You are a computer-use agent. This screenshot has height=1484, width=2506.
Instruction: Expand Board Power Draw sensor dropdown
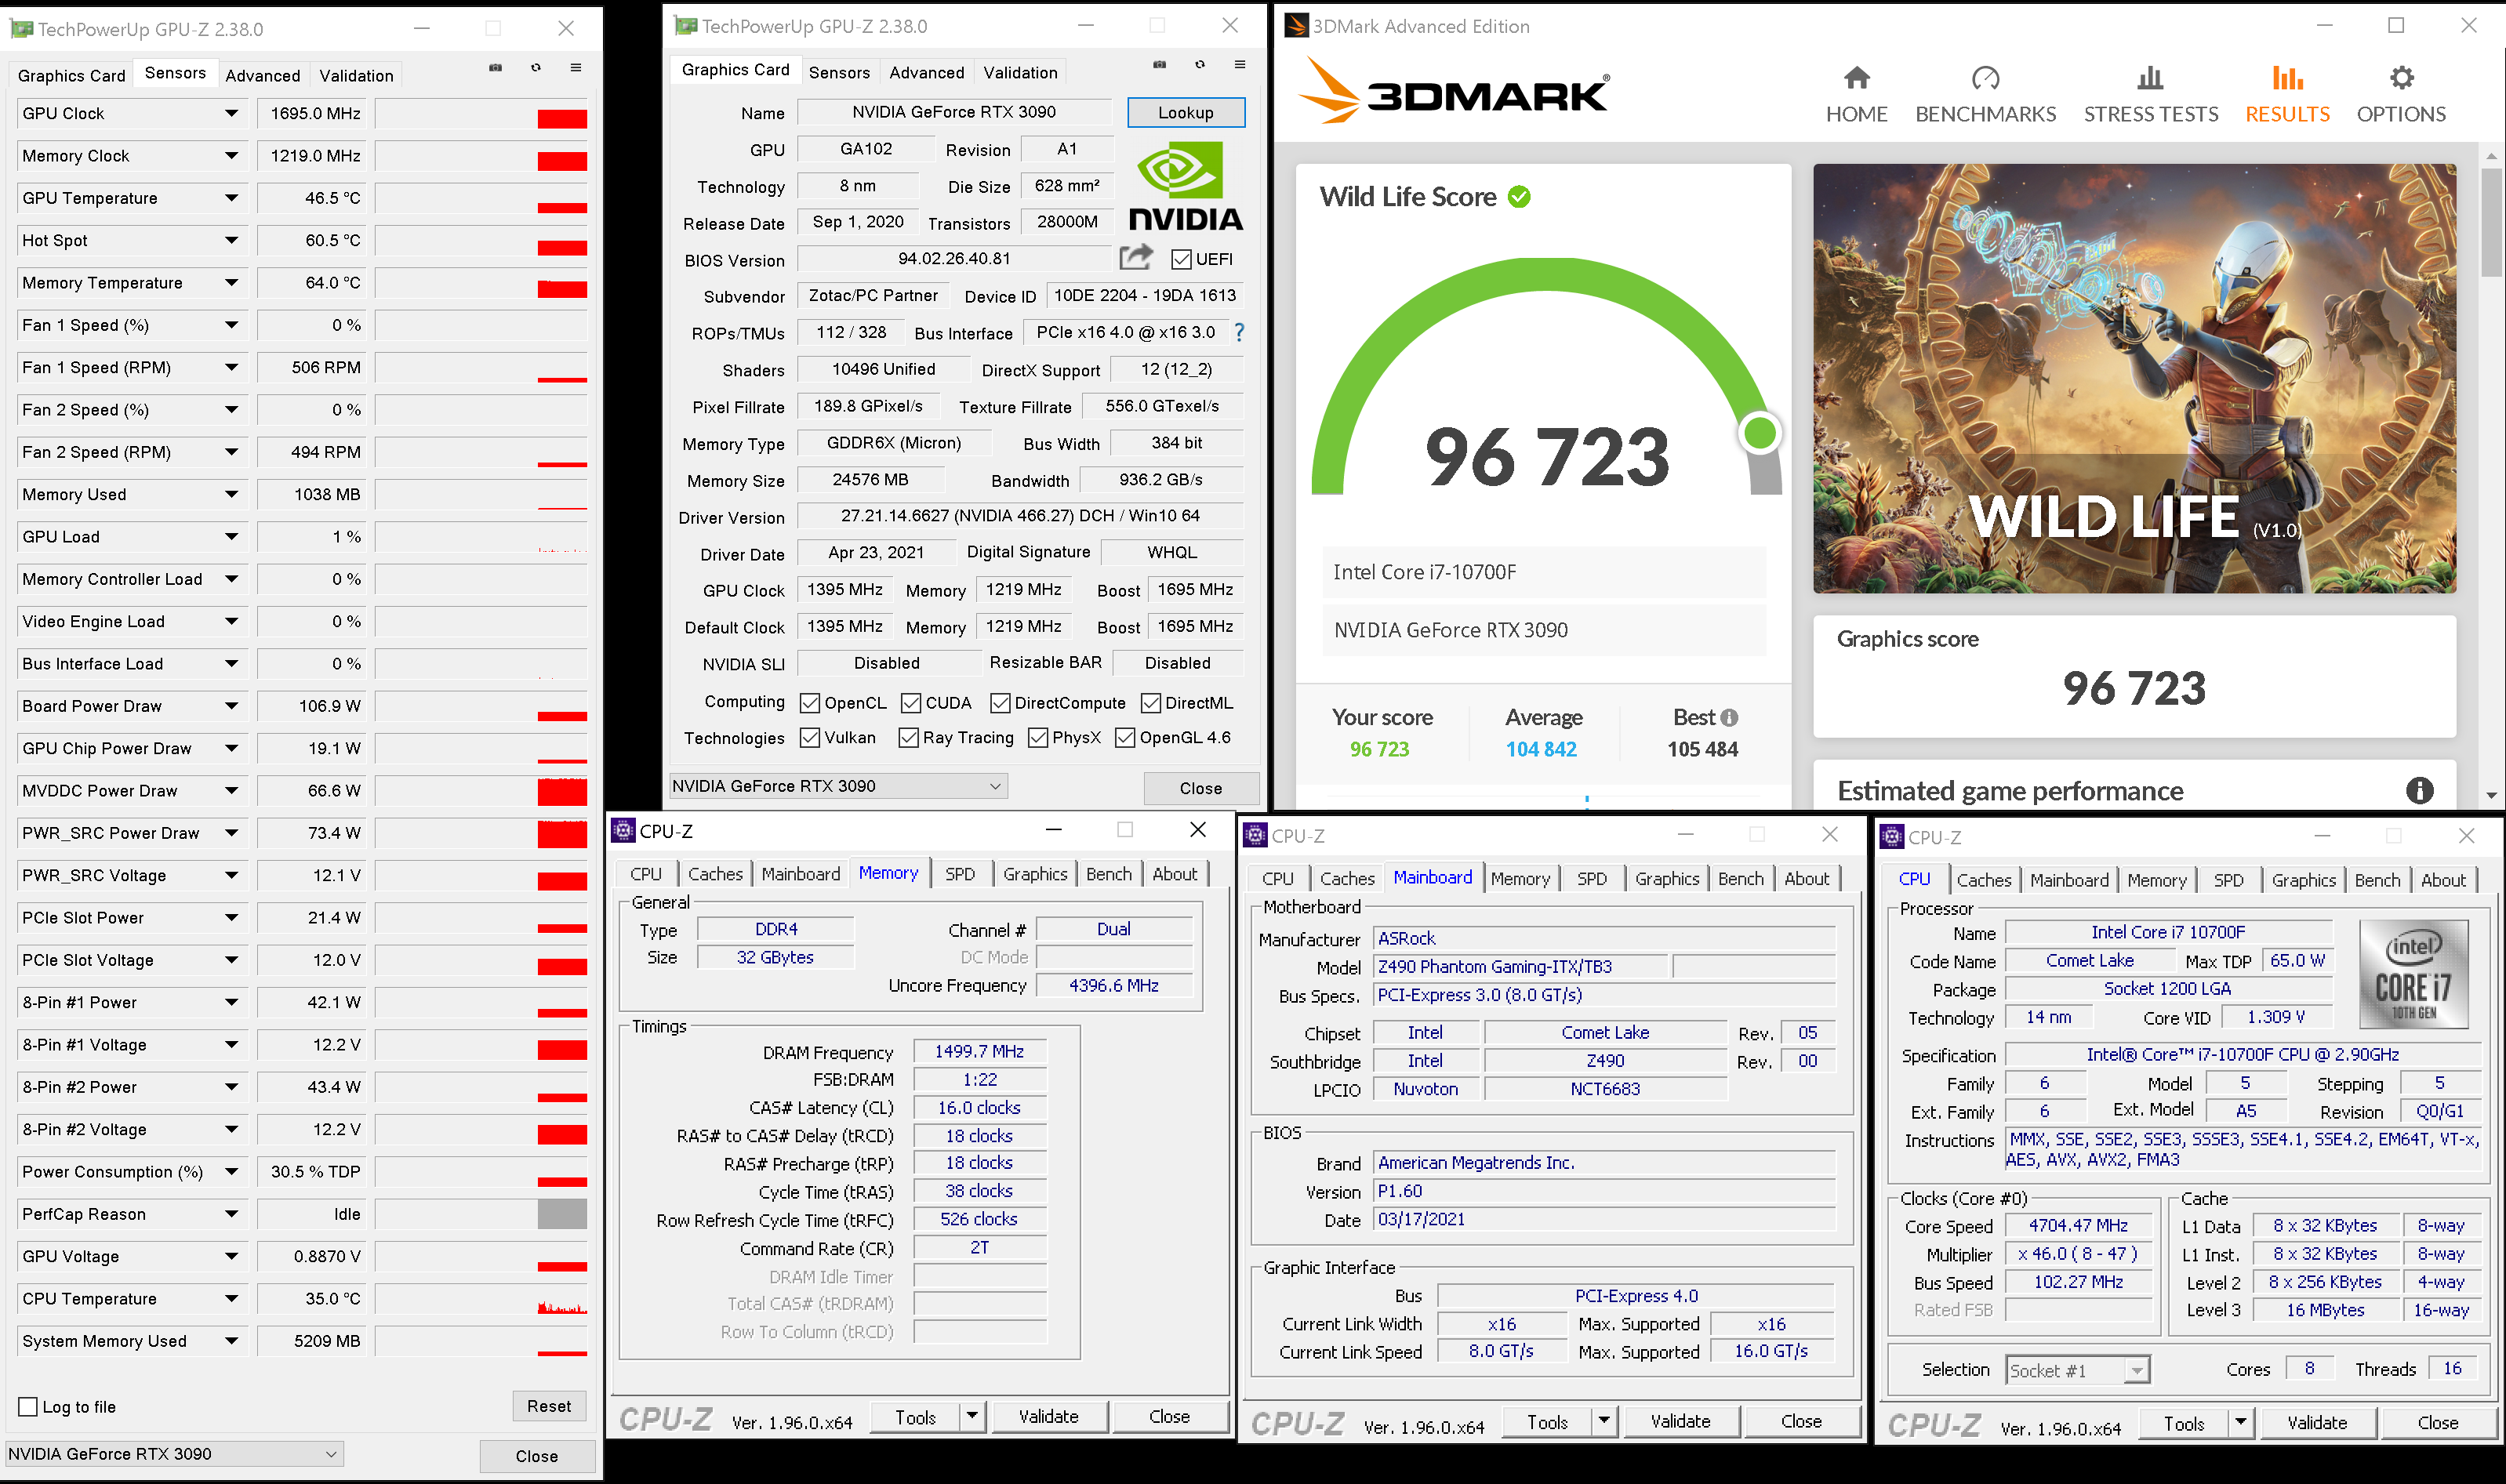[x=231, y=706]
